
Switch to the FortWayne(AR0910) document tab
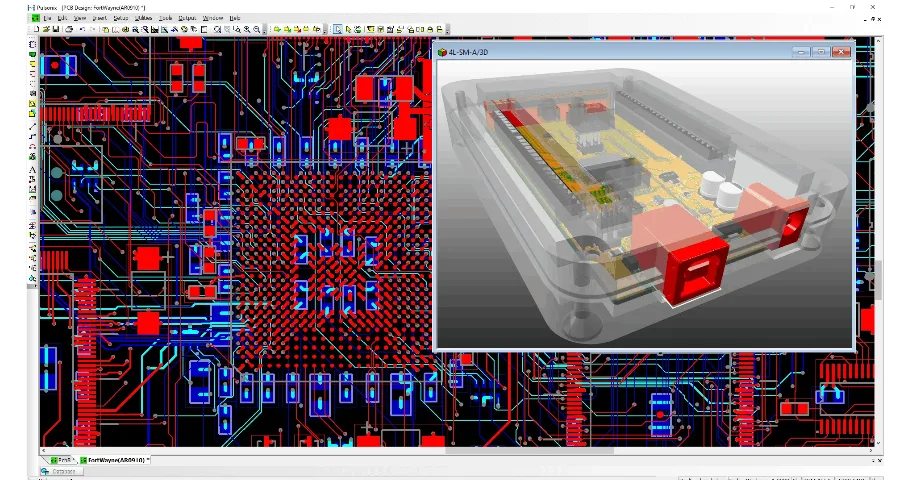114,460
